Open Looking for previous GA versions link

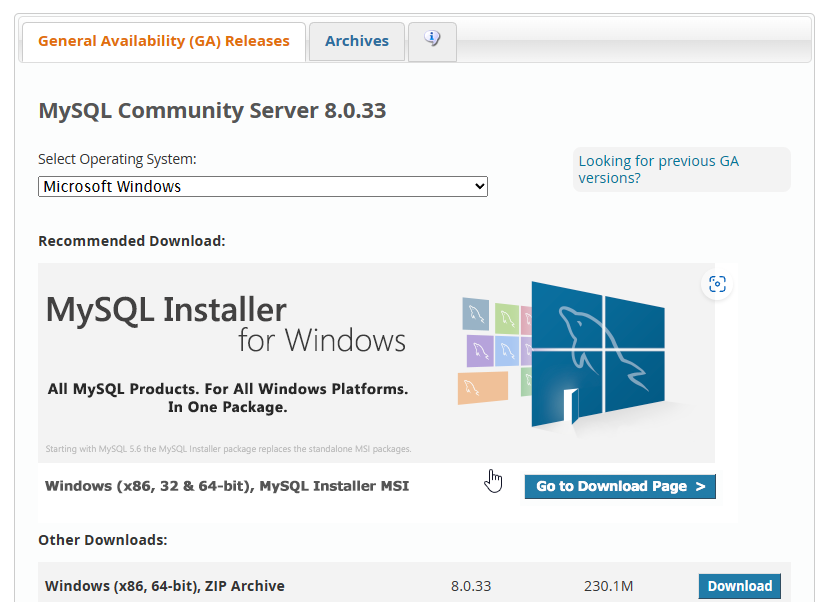658,169
